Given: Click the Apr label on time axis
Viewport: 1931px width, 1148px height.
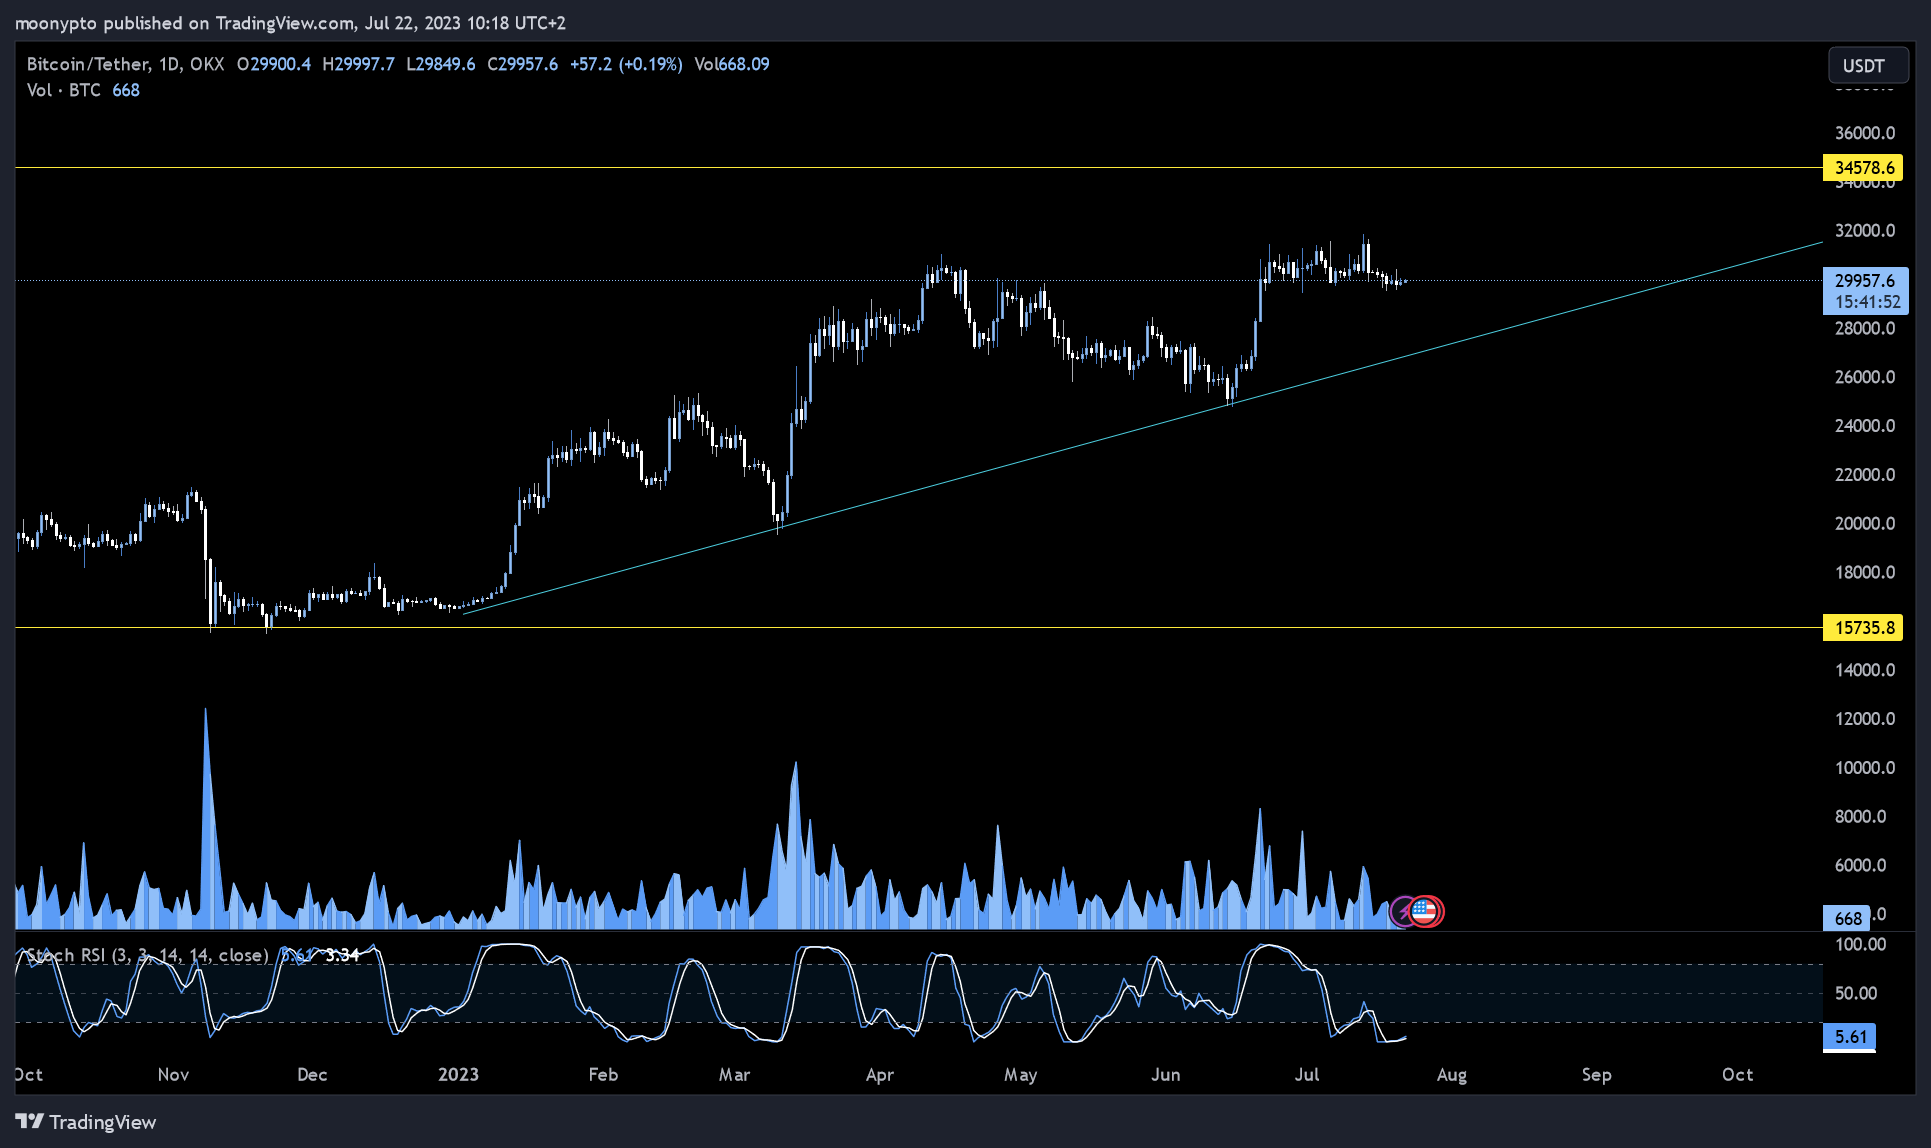Looking at the screenshot, I should coord(880,1075).
